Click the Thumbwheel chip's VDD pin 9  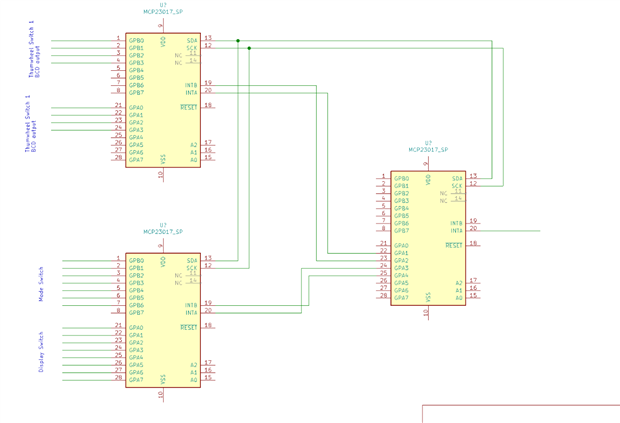[x=162, y=26]
